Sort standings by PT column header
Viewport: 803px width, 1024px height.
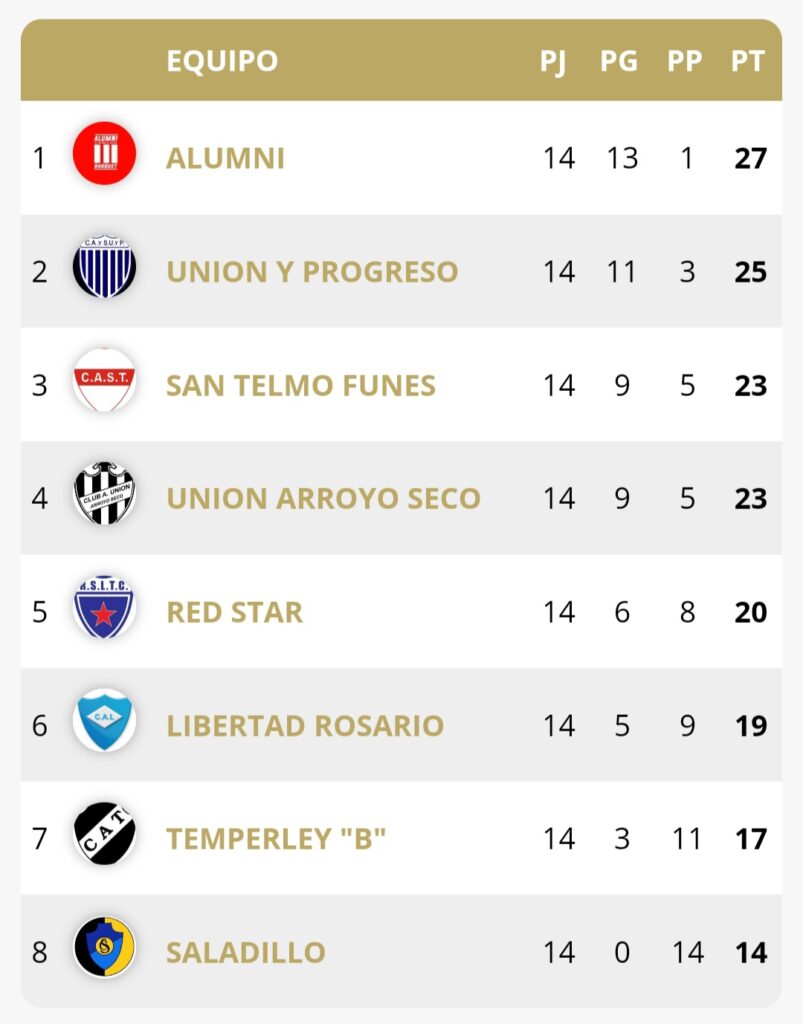click(x=748, y=61)
